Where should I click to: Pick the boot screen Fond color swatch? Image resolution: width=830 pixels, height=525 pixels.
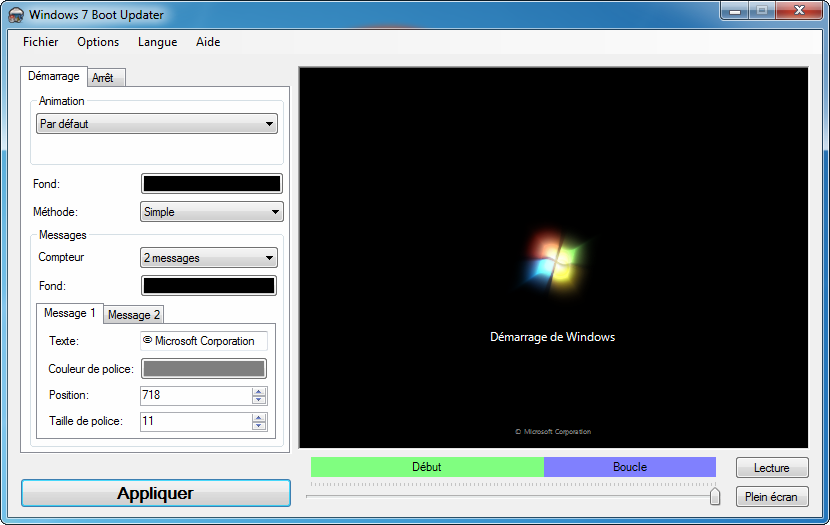pyautogui.click(x=212, y=184)
